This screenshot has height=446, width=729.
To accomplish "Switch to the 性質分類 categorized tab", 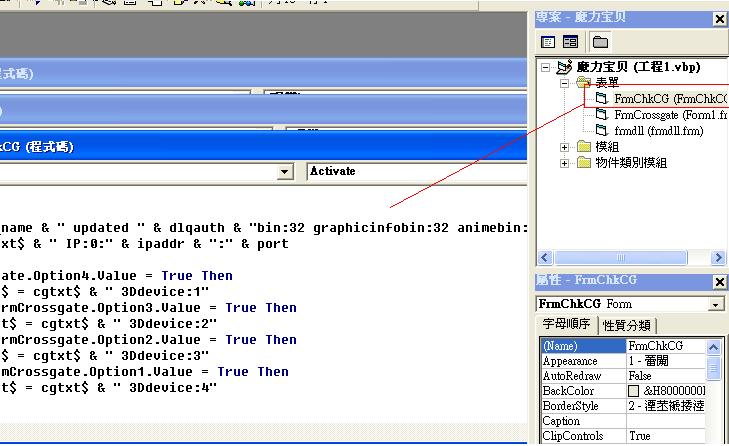I will 626,326.
